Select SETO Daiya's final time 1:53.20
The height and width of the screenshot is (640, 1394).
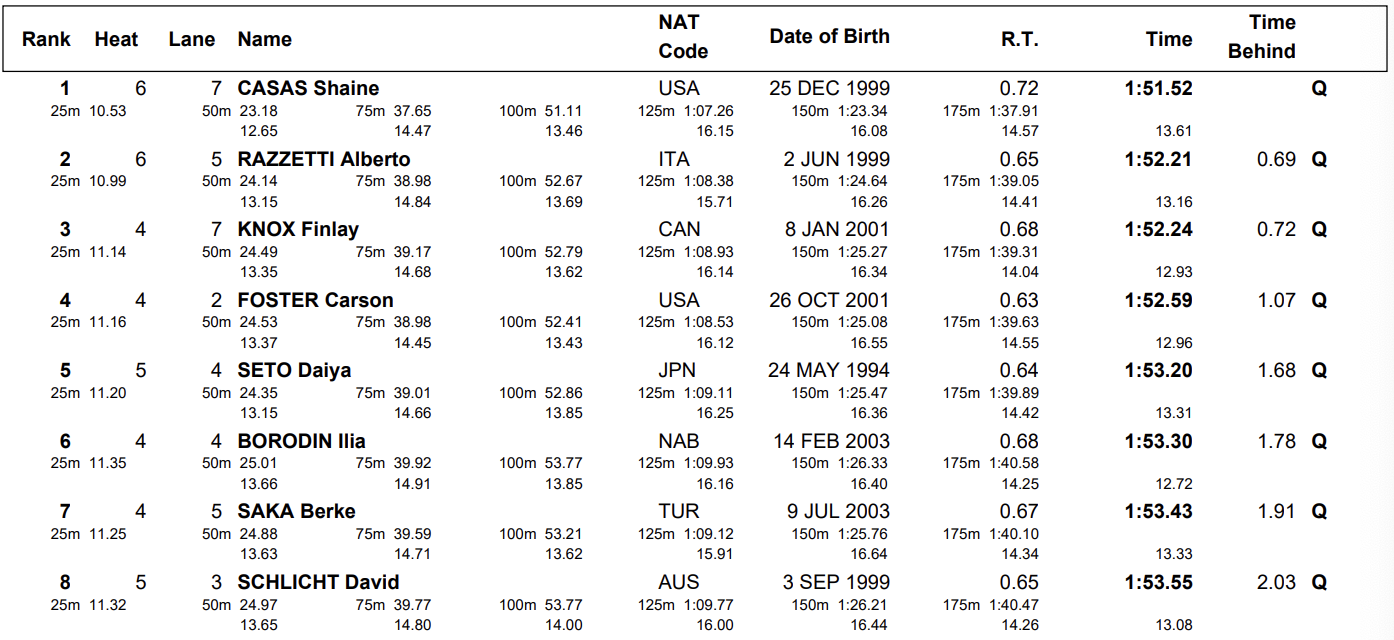[x=1158, y=371]
